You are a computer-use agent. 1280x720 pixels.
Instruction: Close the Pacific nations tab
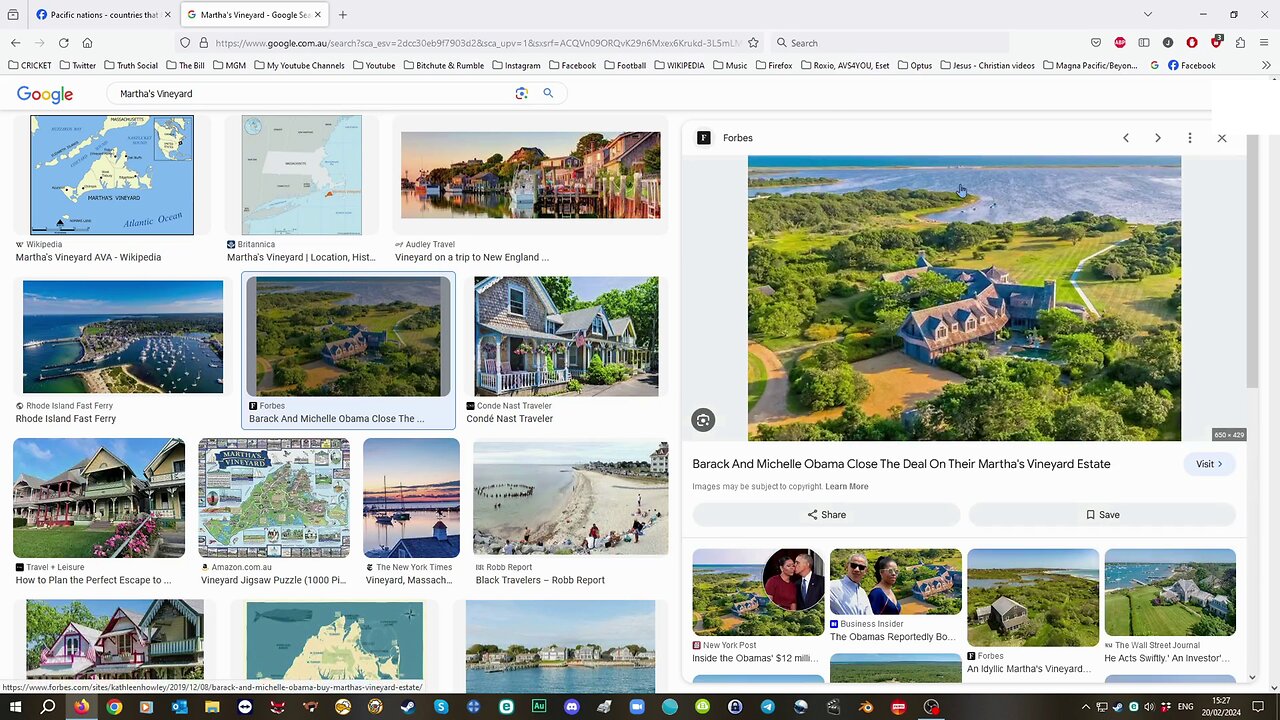click(x=168, y=15)
